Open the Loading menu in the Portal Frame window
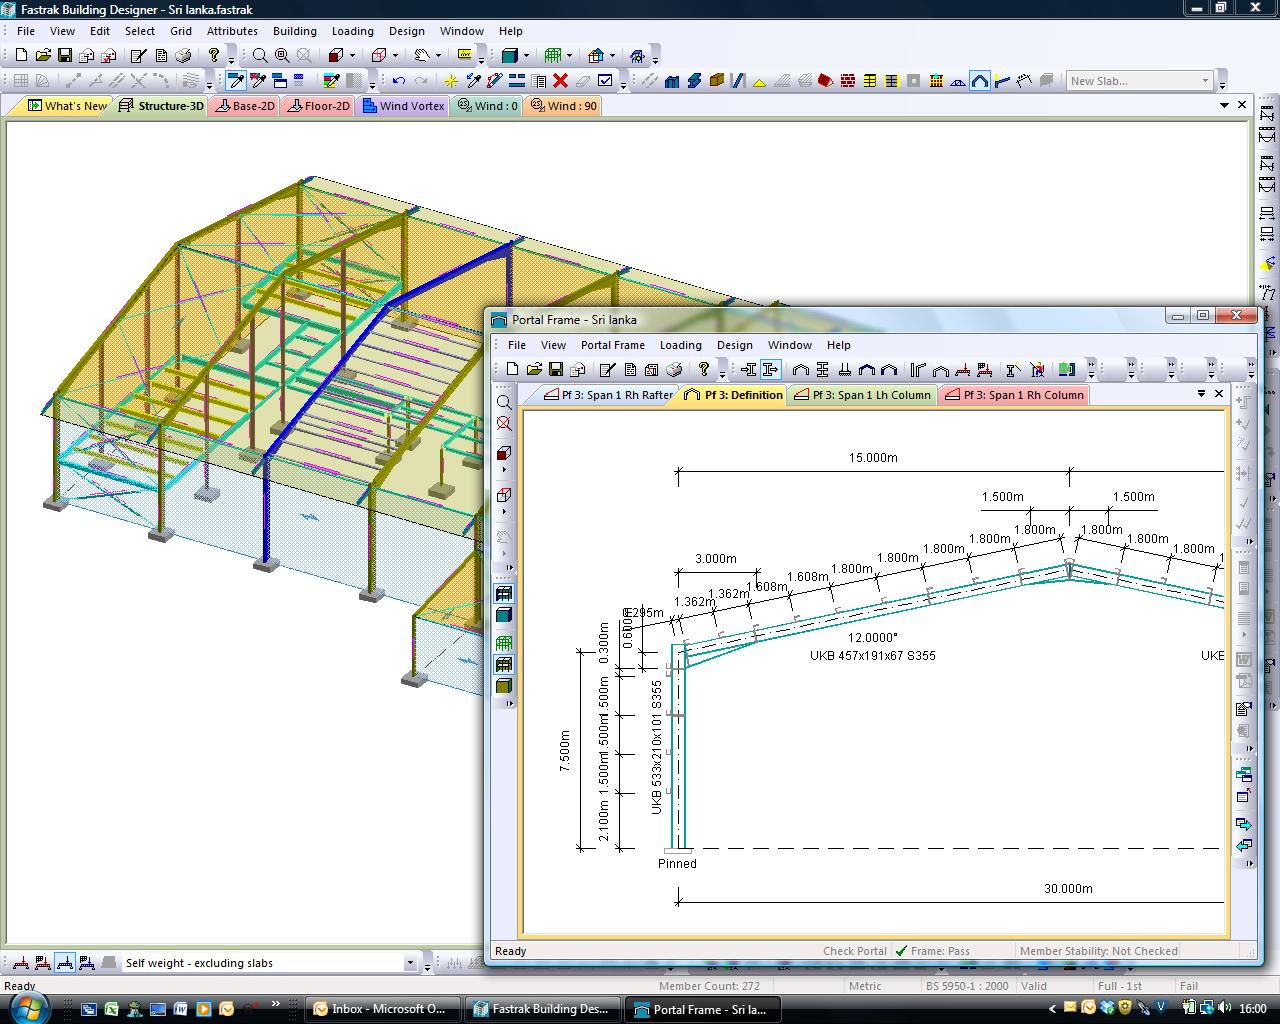The height and width of the screenshot is (1024, 1280). pos(681,345)
